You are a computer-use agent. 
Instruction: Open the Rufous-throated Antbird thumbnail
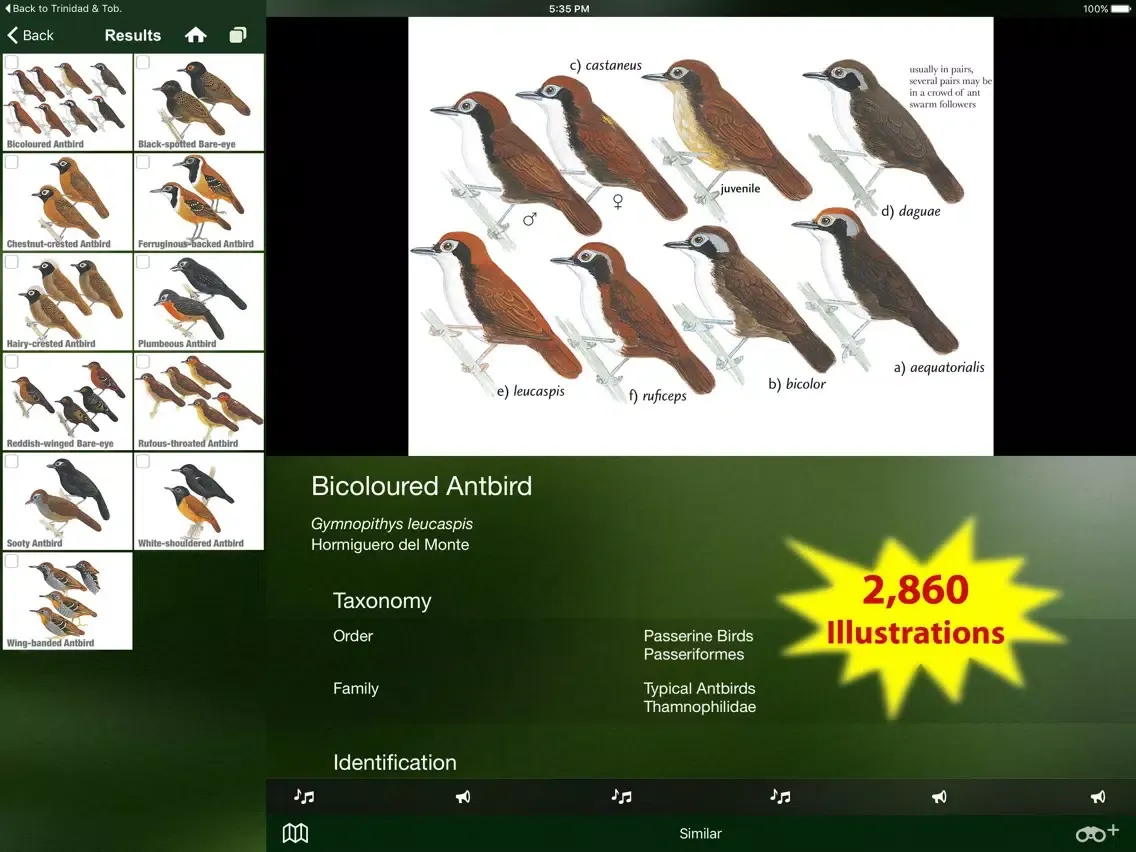199,401
